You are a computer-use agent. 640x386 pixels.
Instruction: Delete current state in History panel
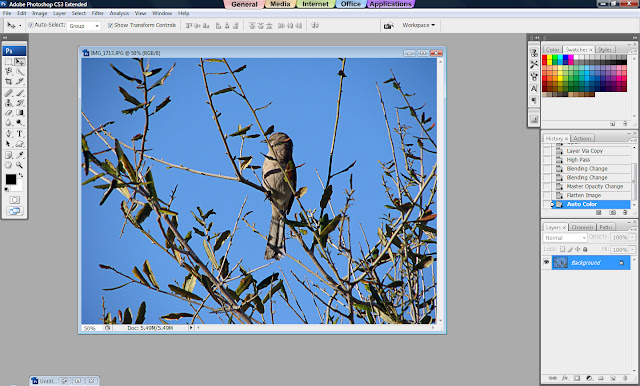point(625,213)
